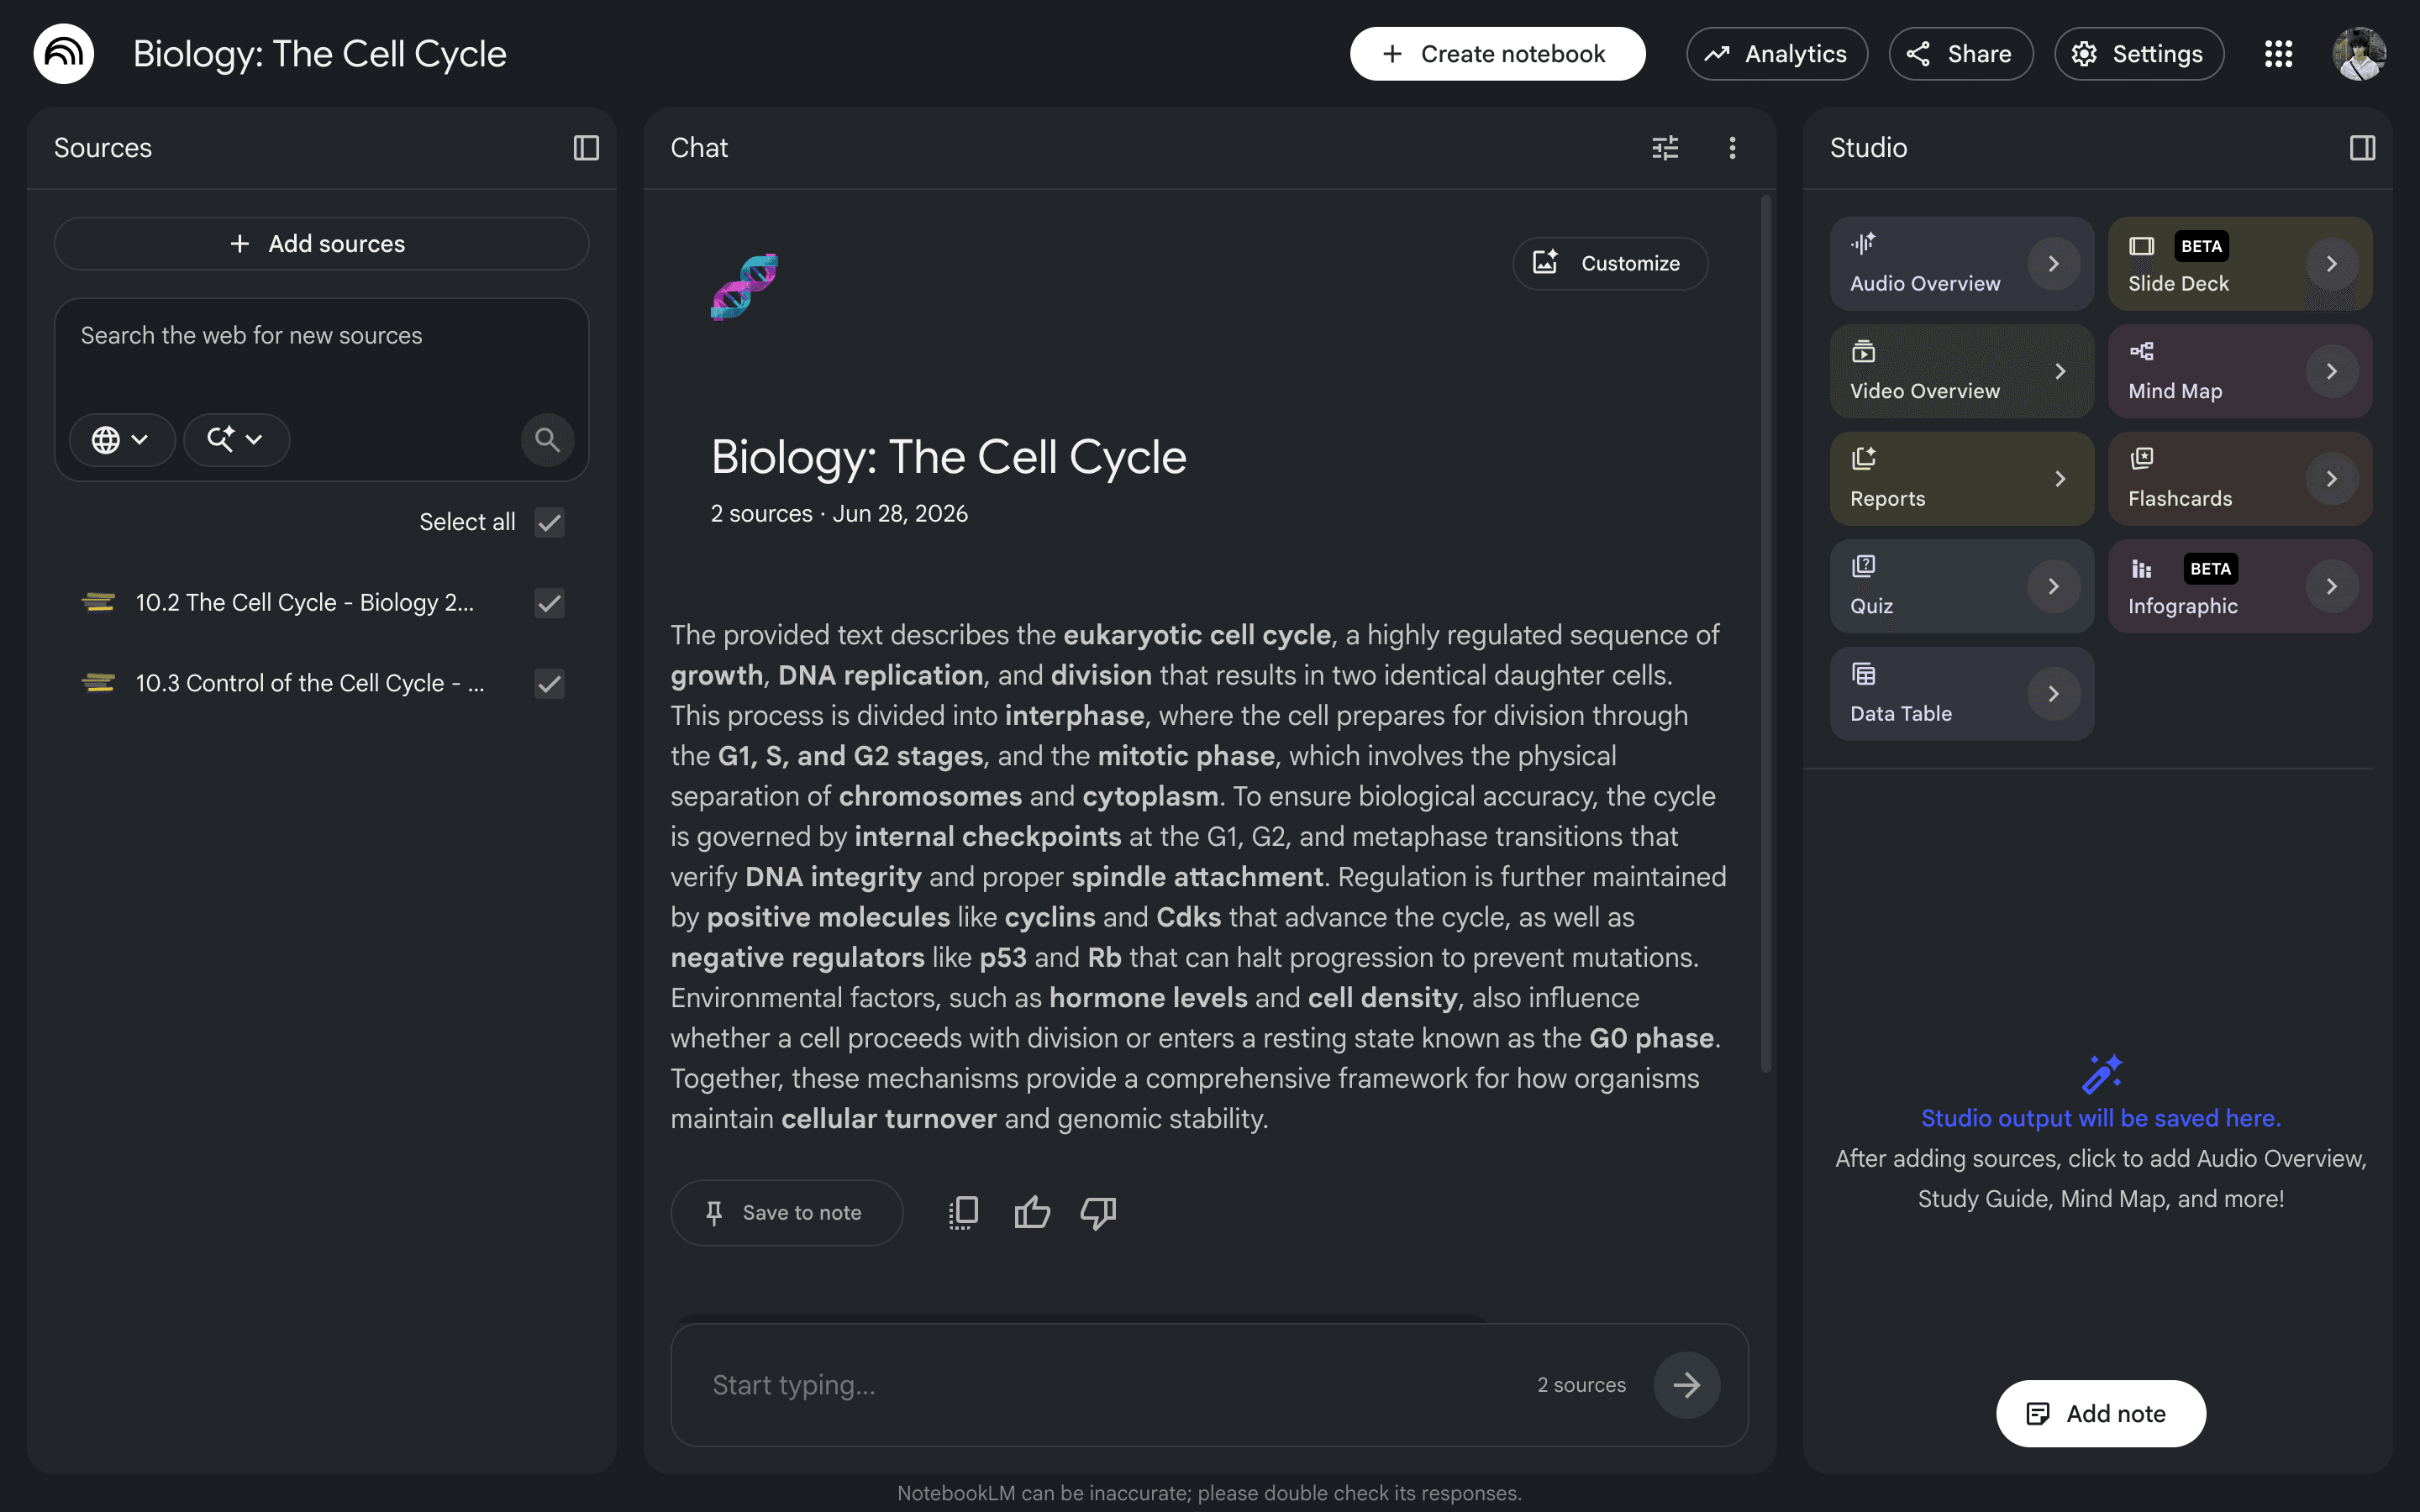Click the NotebookLM logo icon

(64, 54)
